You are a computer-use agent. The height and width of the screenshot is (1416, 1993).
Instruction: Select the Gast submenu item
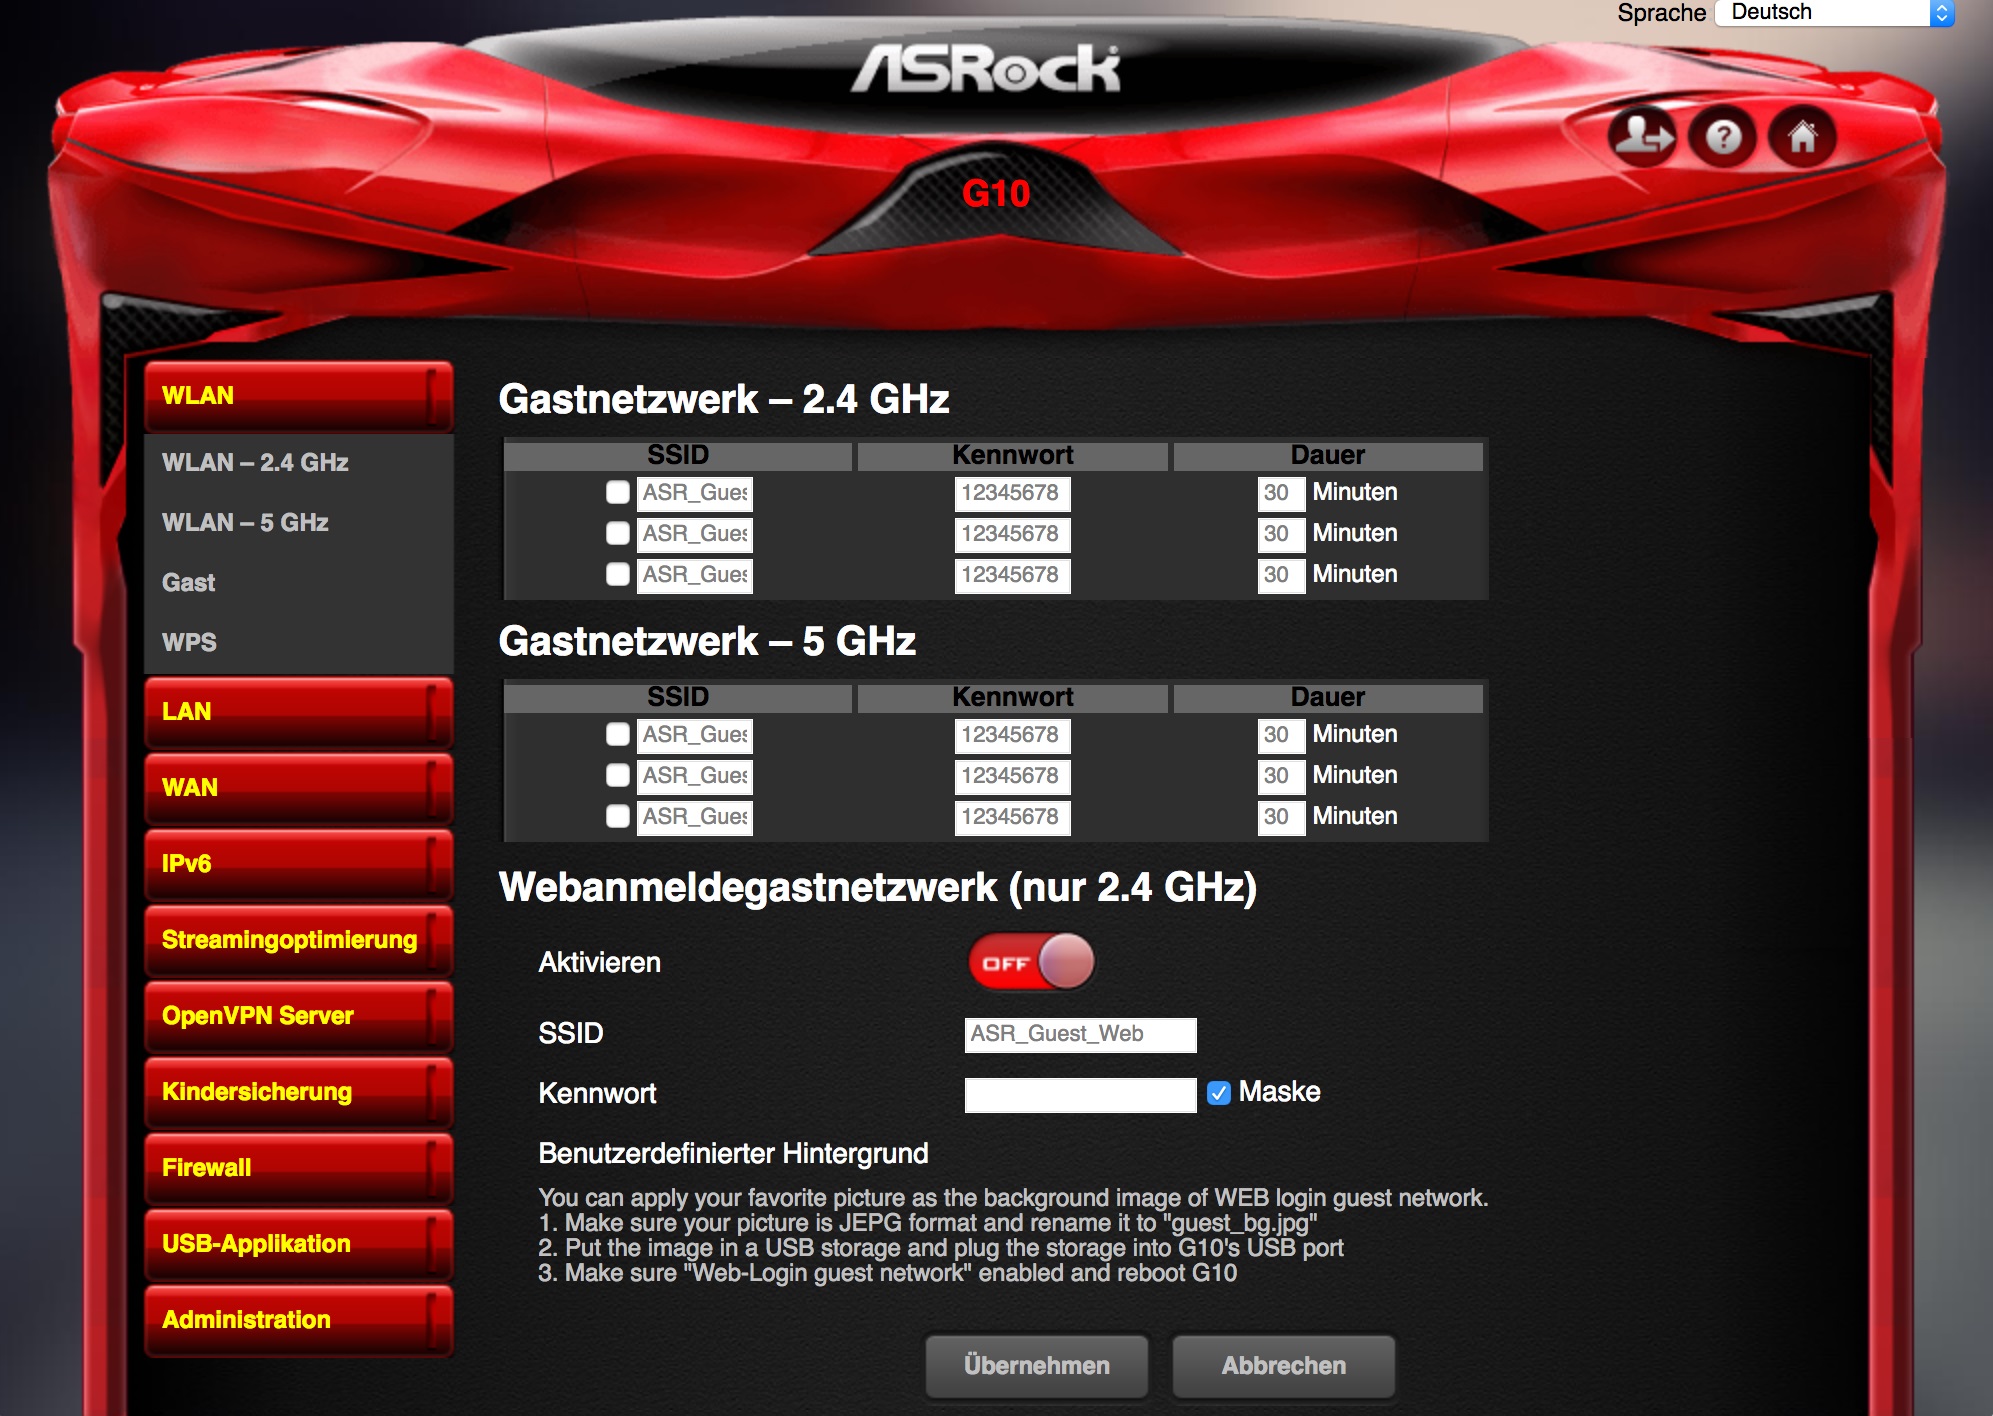[x=188, y=583]
